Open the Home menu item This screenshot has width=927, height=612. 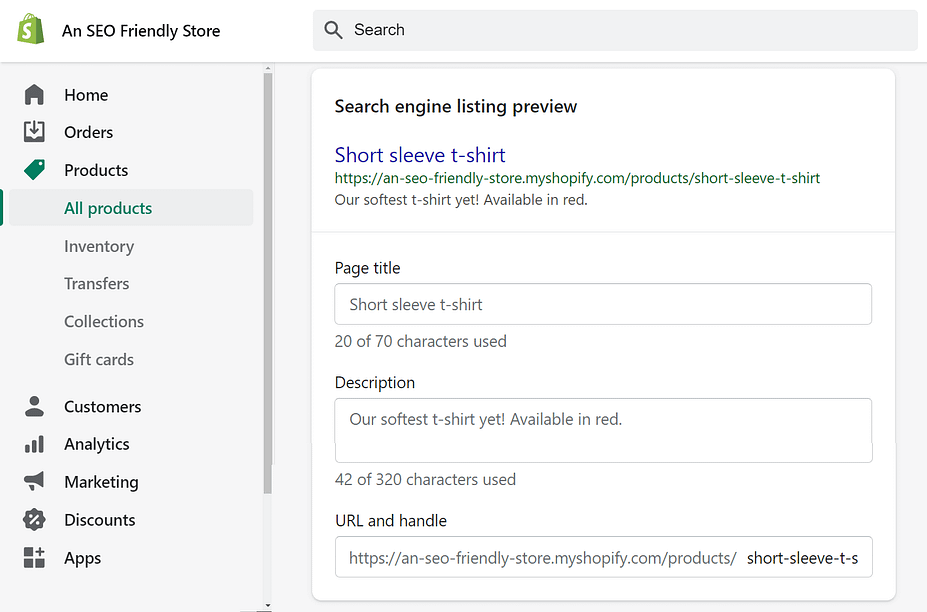pyautogui.click(x=86, y=95)
